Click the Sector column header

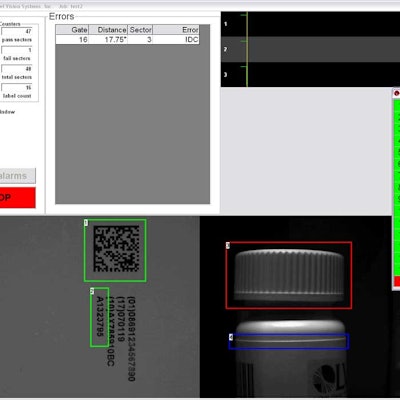pos(140,30)
